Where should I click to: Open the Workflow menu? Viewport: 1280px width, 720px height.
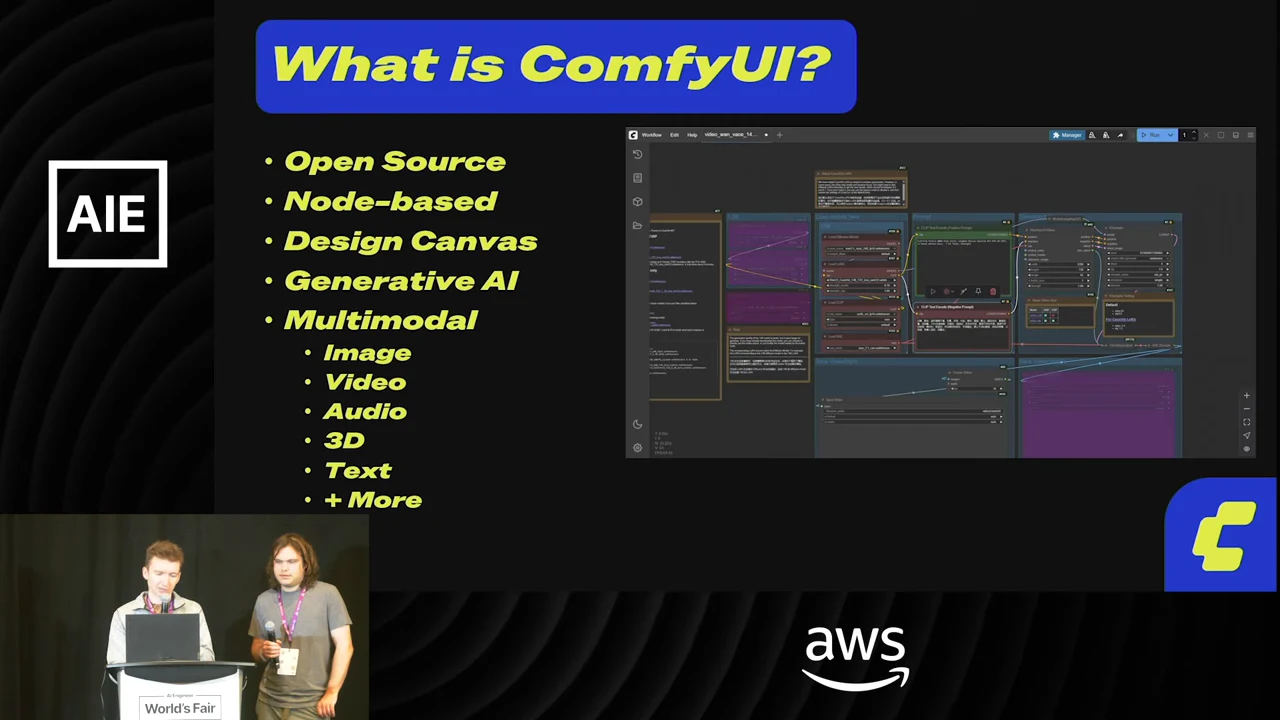652,135
